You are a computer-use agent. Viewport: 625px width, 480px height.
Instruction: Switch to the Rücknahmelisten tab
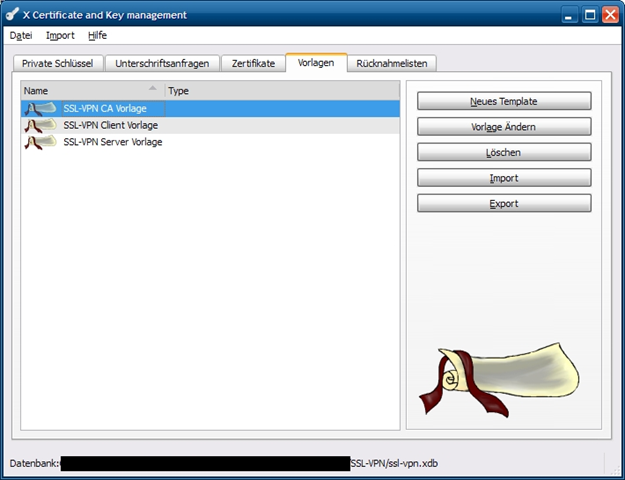click(392, 63)
